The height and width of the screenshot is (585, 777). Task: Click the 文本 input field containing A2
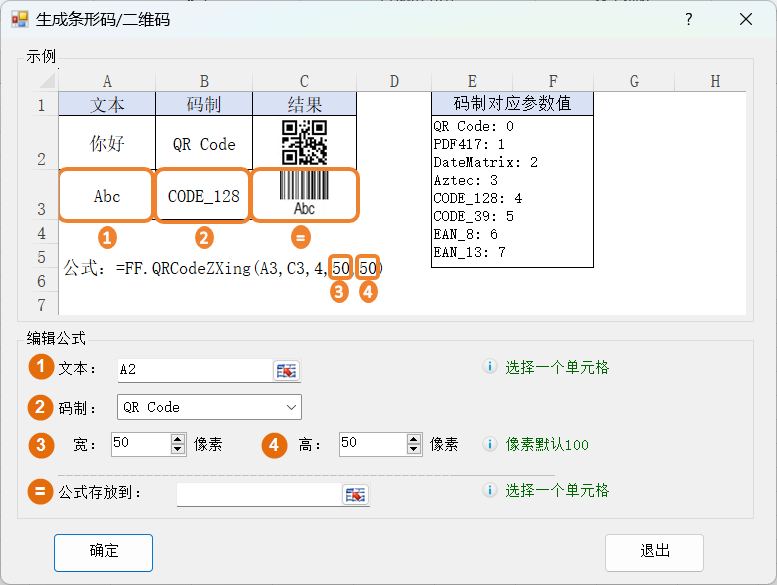194,370
